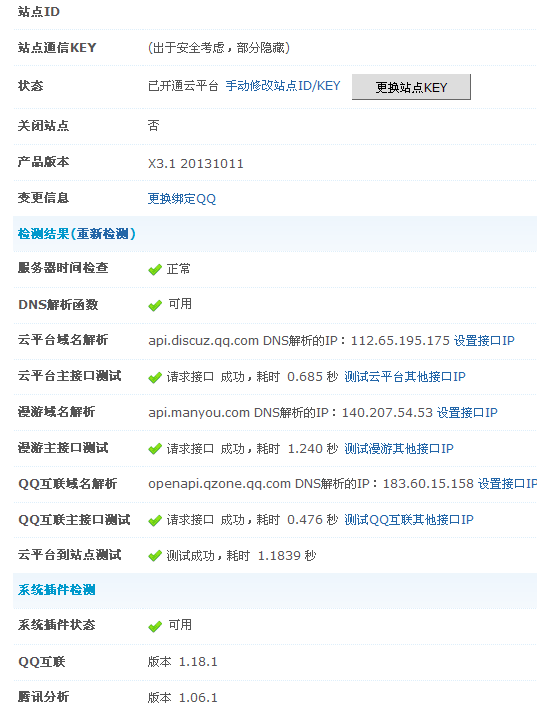Click the 站点通信KEY hidden value text
Image resolution: width=537 pixels, height=714 pixels.
point(219,48)
